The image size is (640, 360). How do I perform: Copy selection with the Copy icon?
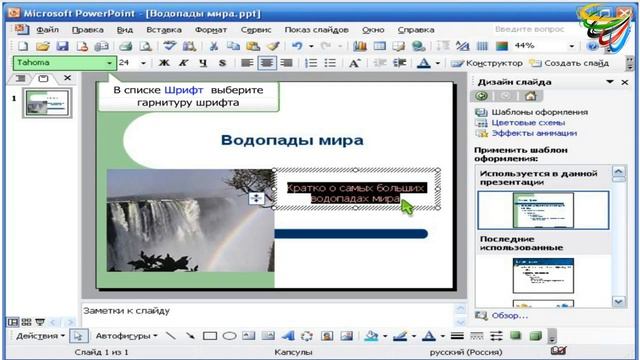coord(233,46)
